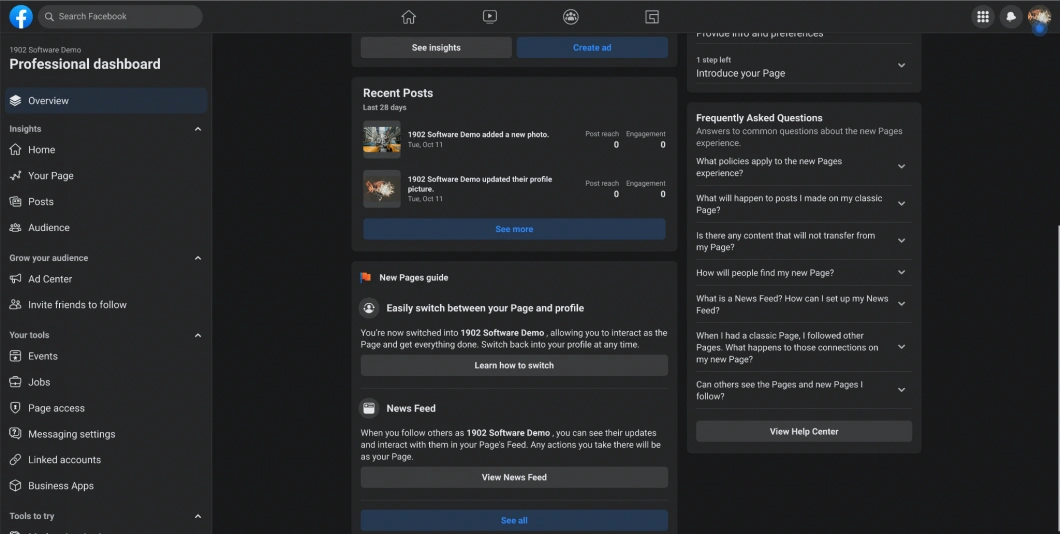Click the Ad Center megaphone icon
Screen dimensions: 1060x534
16,278
